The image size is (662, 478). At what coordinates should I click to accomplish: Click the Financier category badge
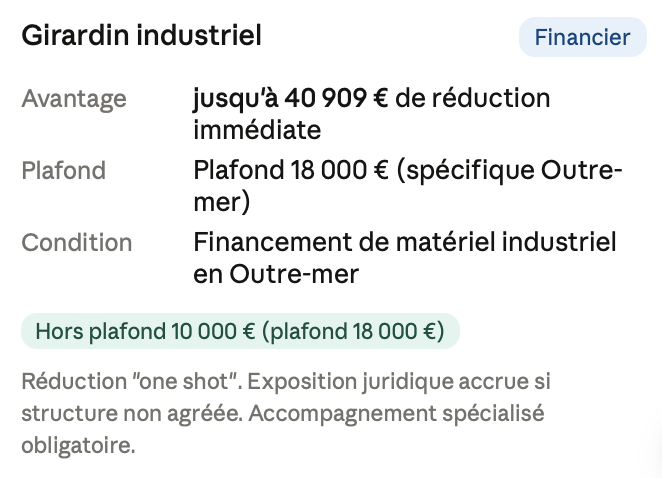click(583, 37)
